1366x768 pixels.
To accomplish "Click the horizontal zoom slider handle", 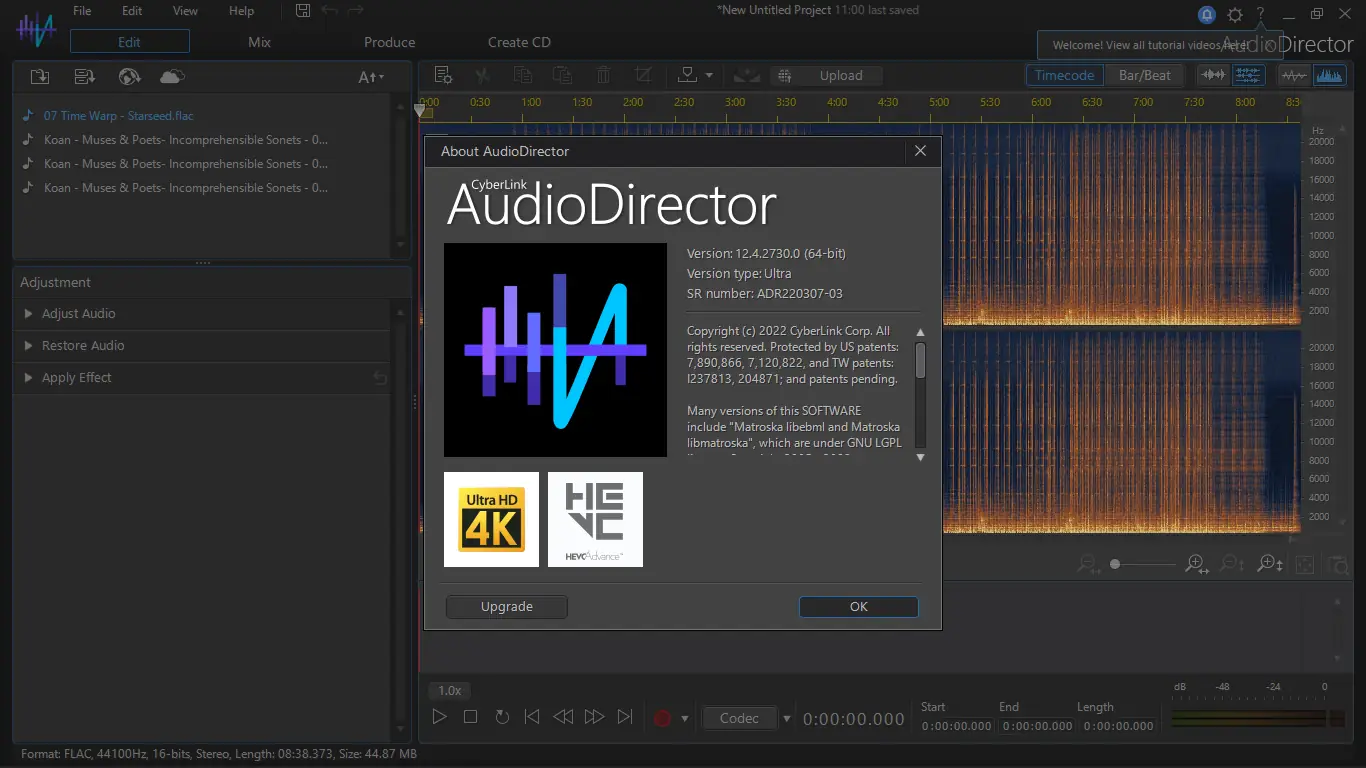I will coord(1115,565).
